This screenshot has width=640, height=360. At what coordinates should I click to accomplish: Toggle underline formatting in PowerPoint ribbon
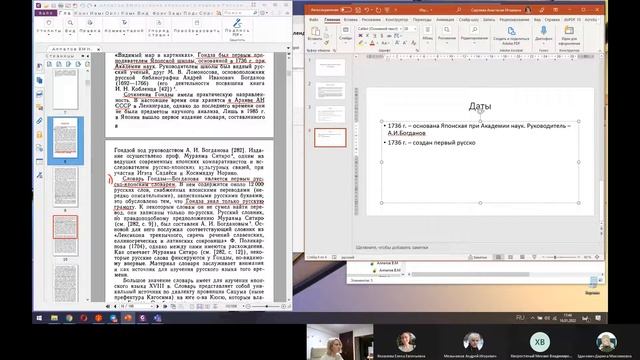click(374, 36)
